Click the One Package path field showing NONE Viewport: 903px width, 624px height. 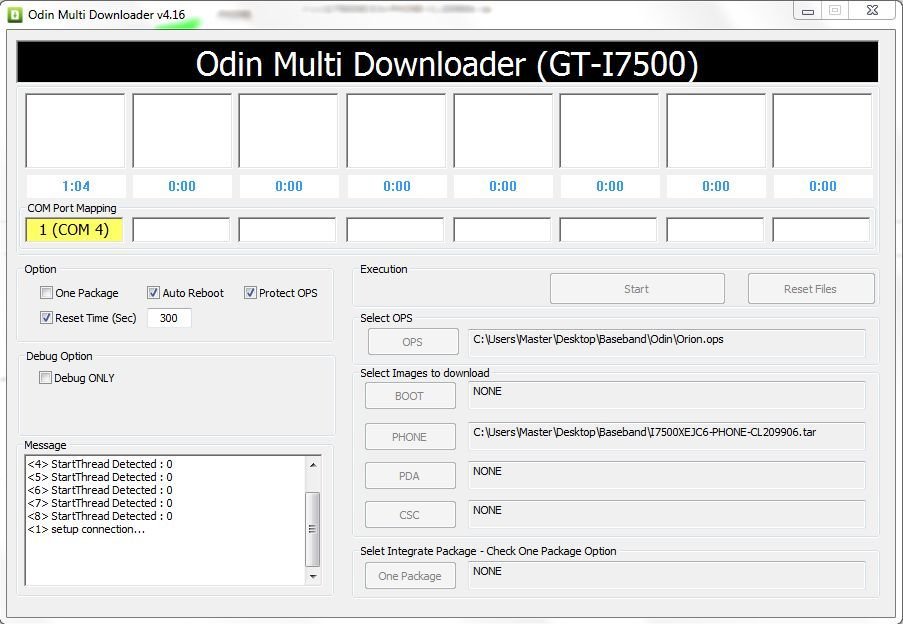click(x=667, y=575)
